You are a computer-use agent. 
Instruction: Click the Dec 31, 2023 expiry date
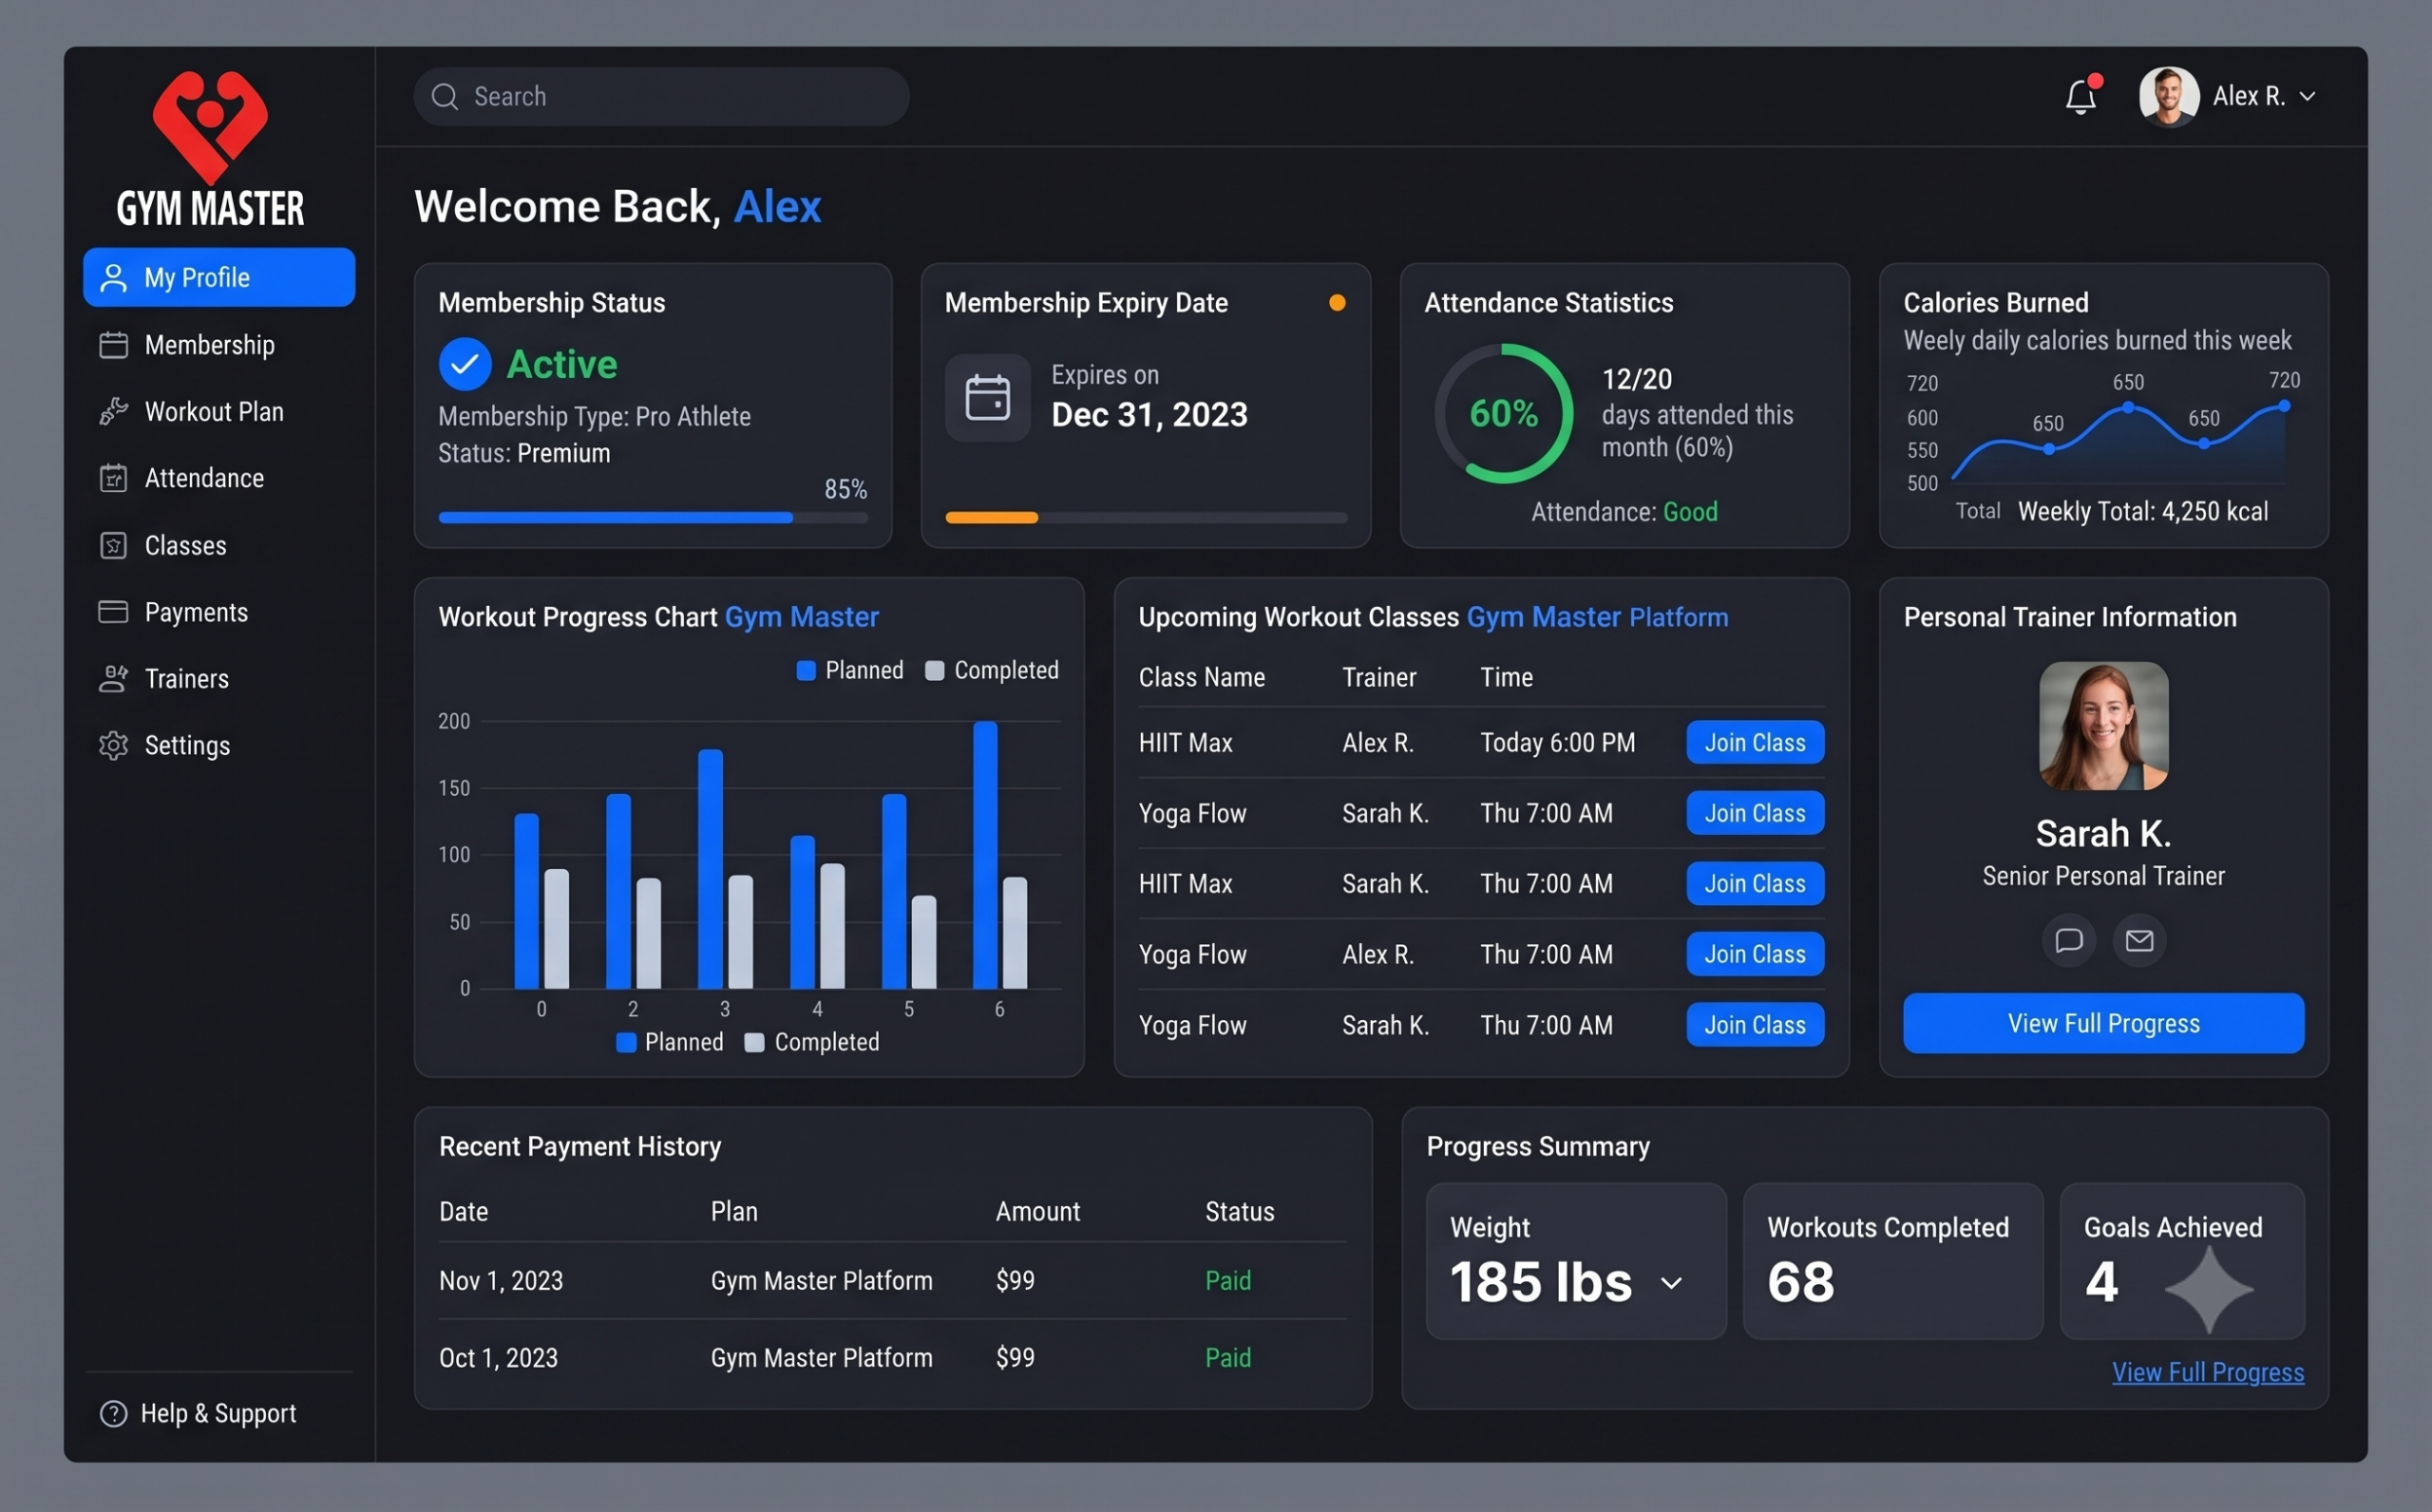tap(1150, 415)
